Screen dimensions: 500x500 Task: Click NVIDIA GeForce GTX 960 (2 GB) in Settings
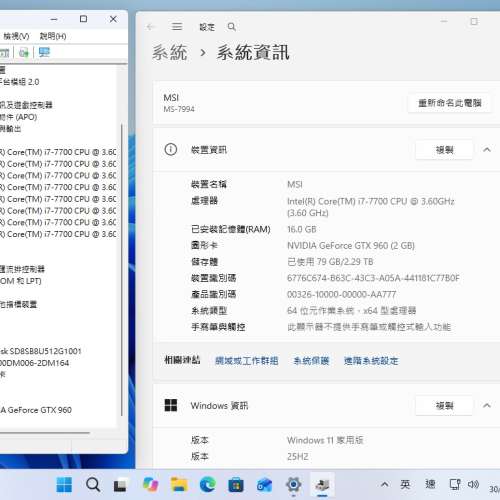[x=351, y=246]
